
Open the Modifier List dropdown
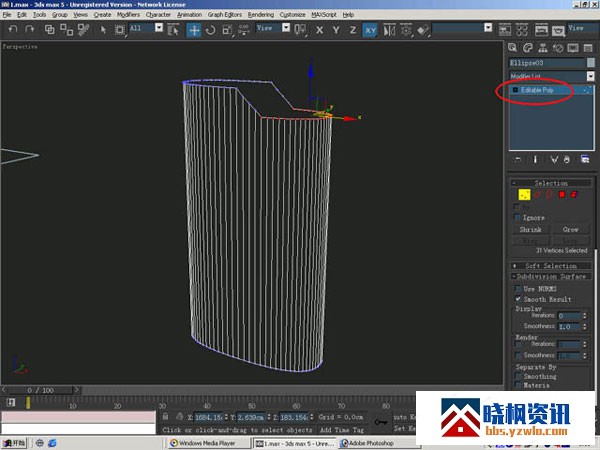click(590, 76)
